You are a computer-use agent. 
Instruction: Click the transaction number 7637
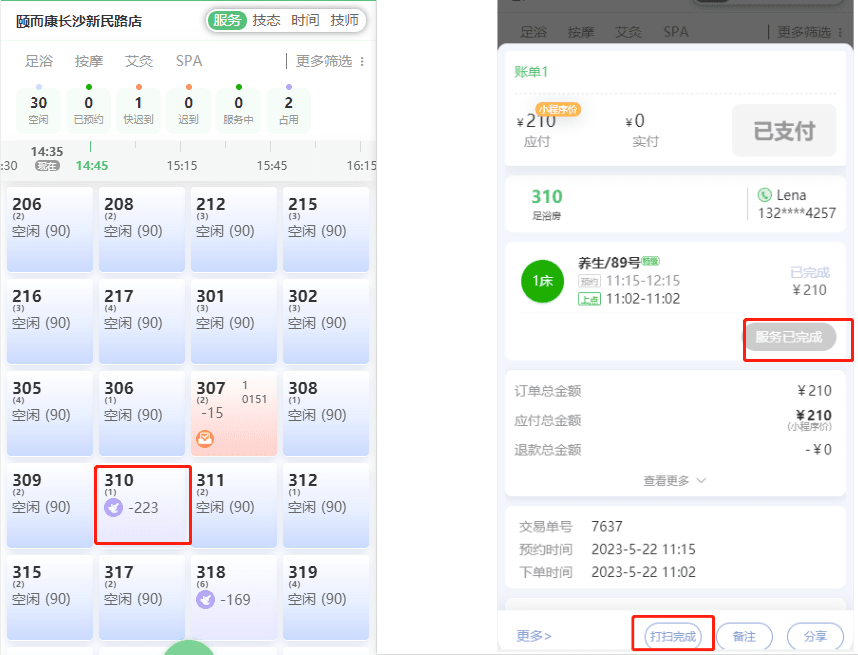click(x=607, y=526)
